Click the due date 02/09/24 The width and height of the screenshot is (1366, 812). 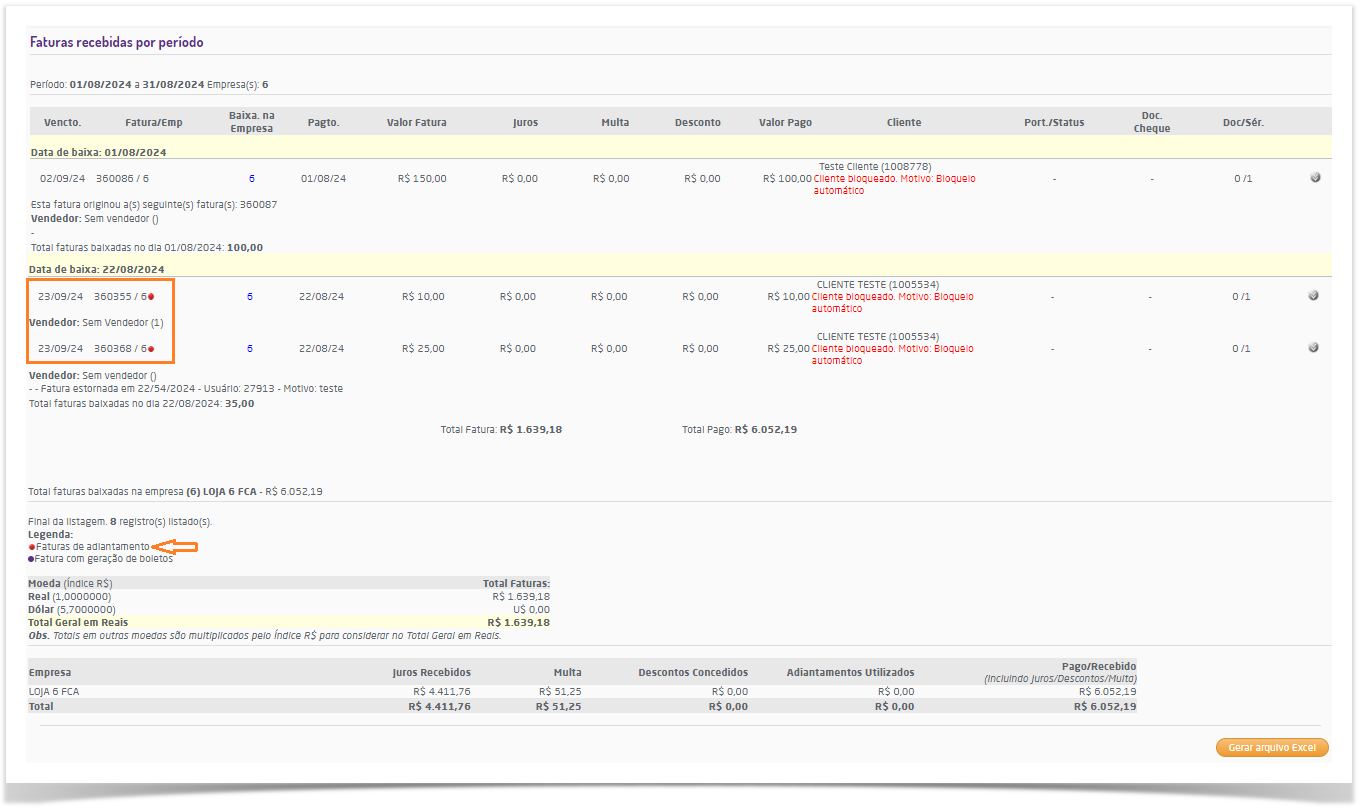[63, 178]
